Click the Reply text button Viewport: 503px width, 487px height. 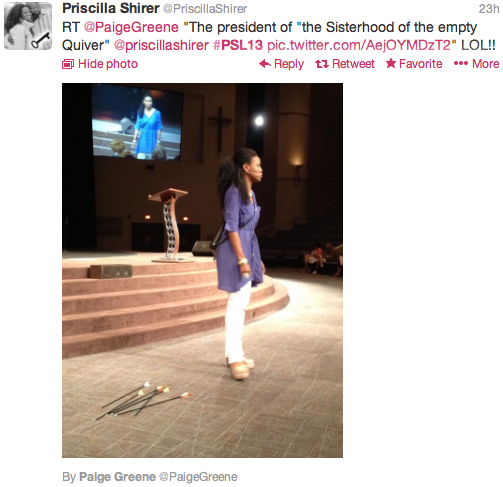point(289,64)
